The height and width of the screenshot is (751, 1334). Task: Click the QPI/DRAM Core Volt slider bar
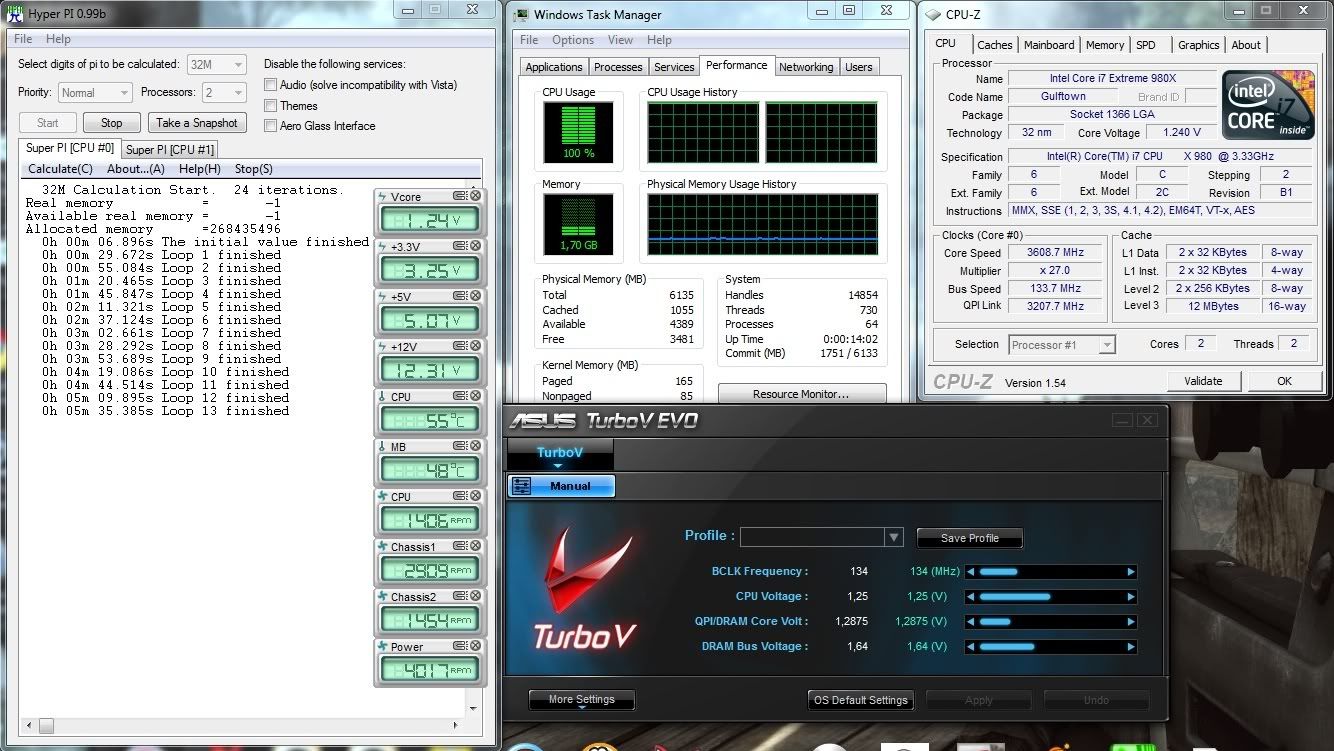[1051, 622]
